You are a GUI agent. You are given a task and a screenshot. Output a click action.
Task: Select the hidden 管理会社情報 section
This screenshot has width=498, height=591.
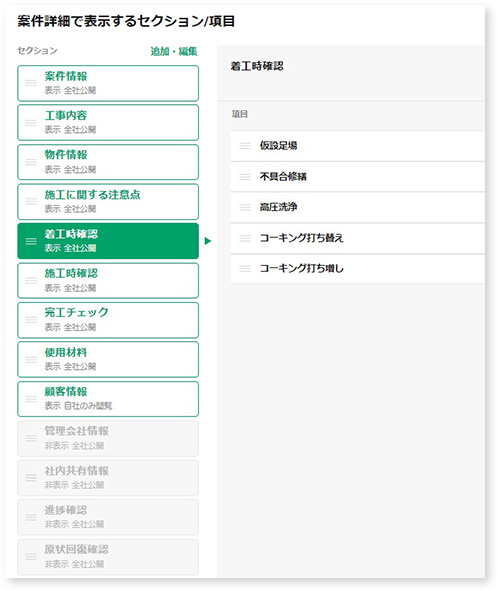click(108, 438)
